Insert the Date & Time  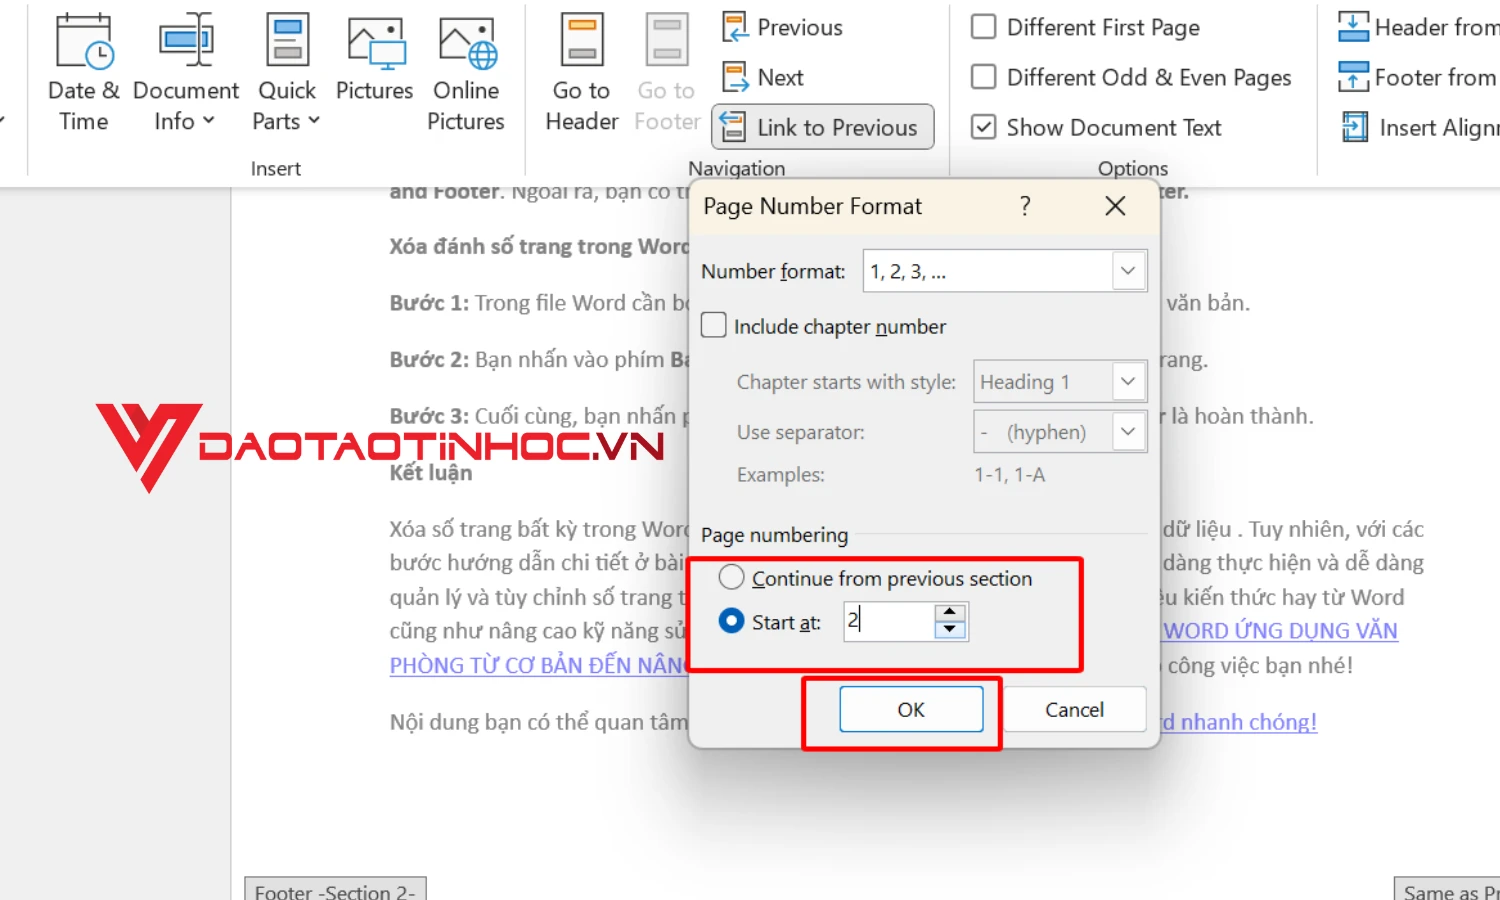tap(83, 70)
